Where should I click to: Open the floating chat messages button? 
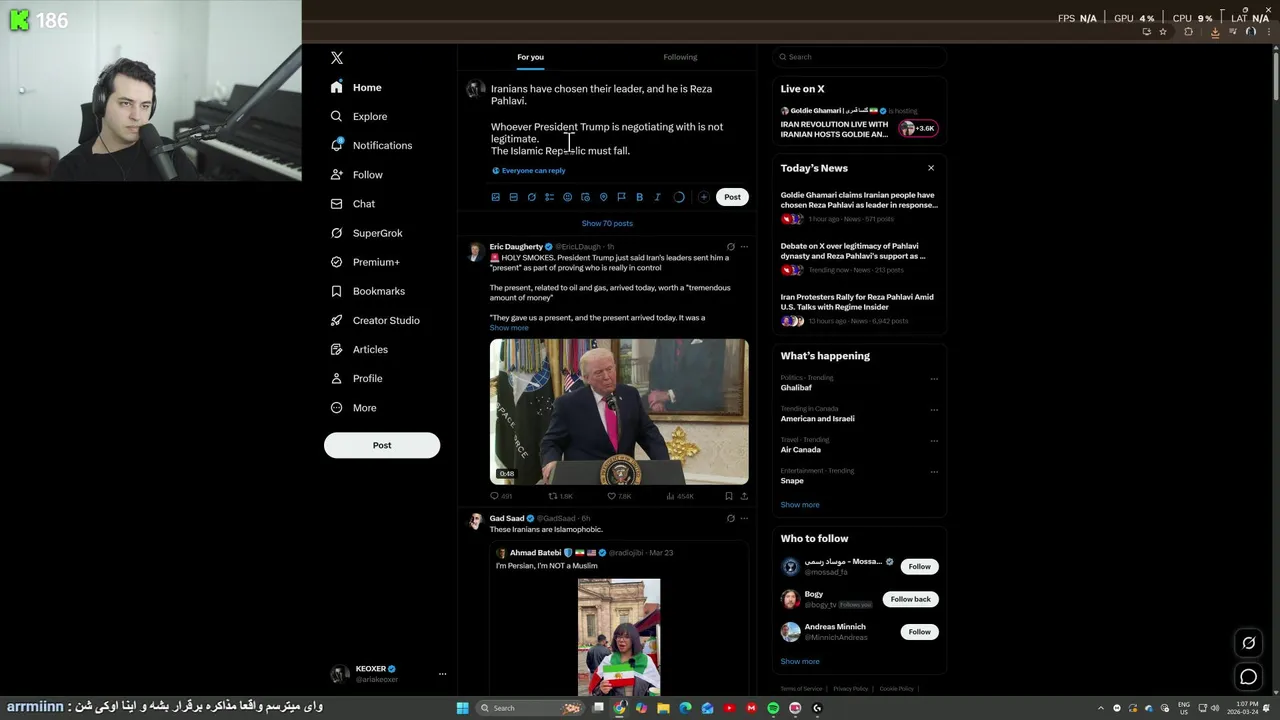(1249, 677)
